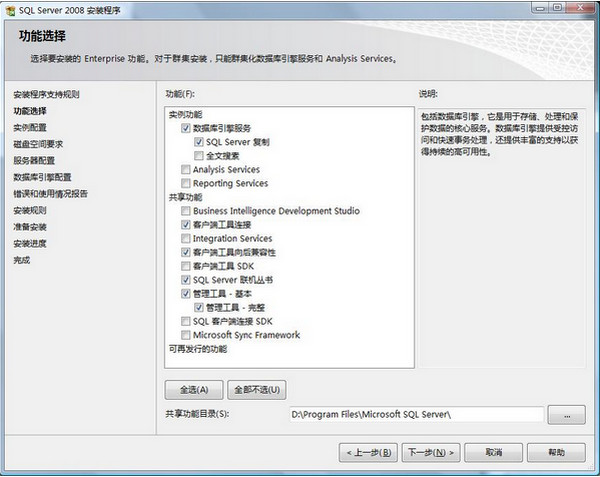
Task: Select 错误和使用情况报告 step in sidebar
Action: (x=50, y=194)
